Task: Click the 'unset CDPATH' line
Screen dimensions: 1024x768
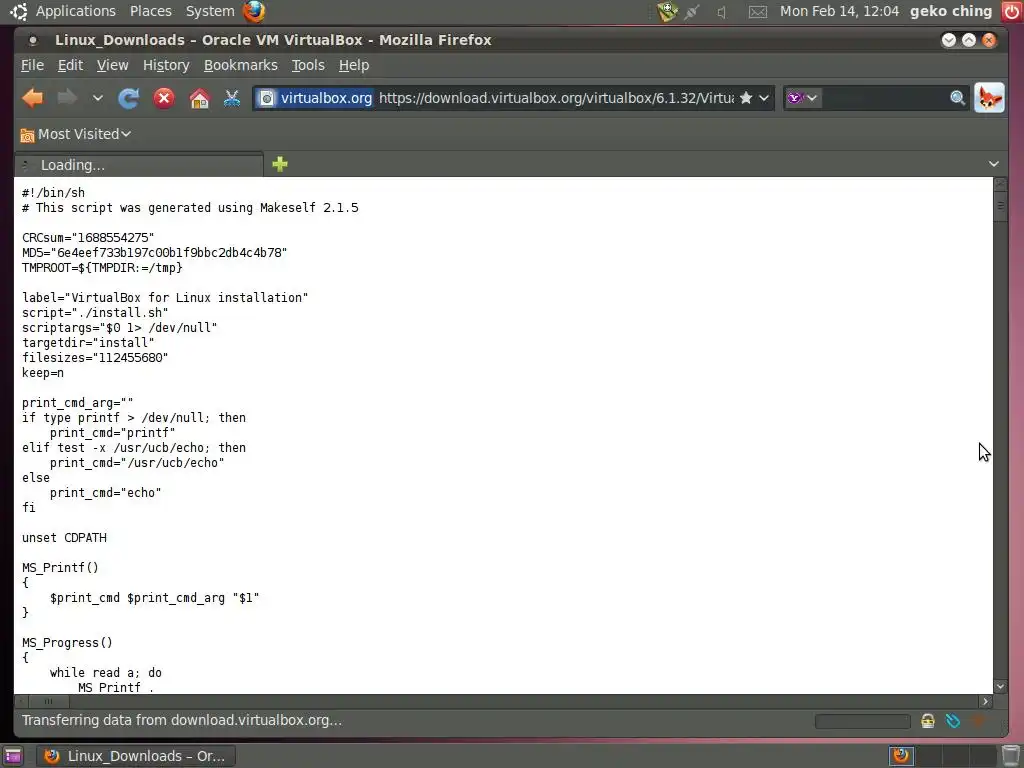Action: [x=64, y=538]
